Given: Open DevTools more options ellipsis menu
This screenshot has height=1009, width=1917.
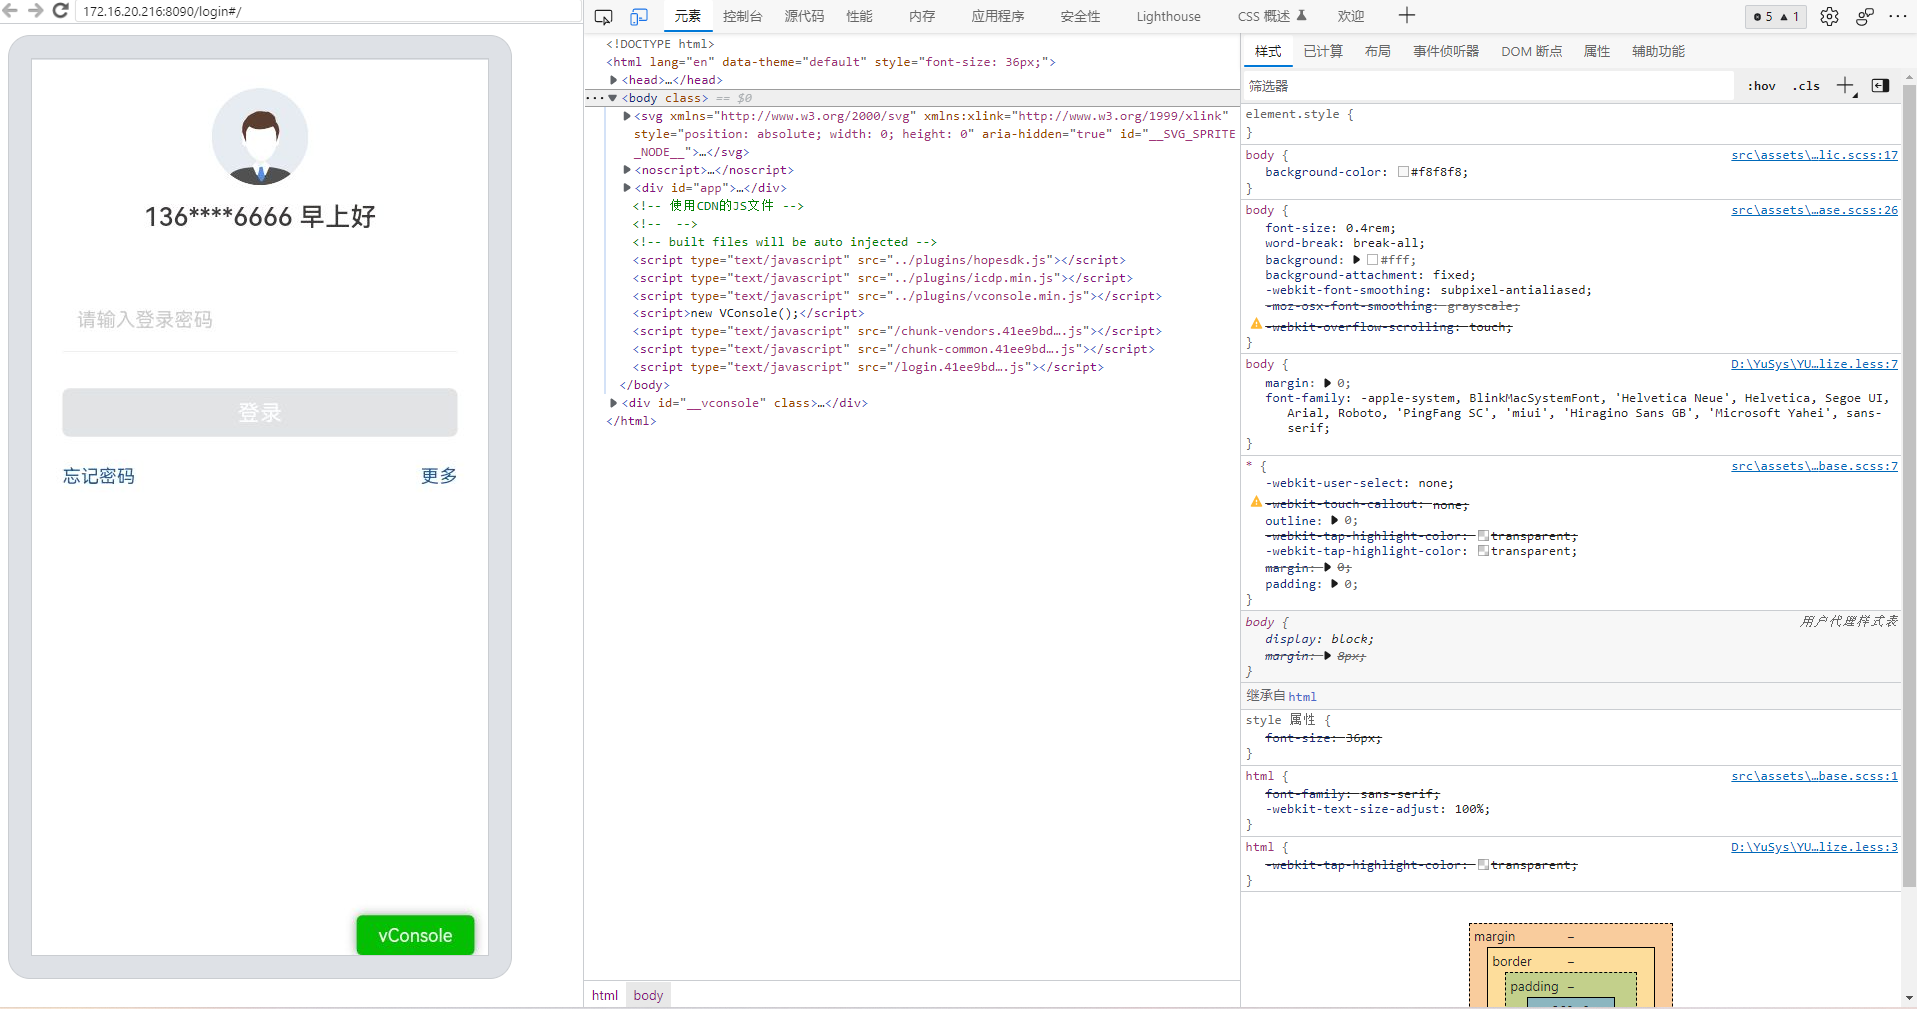Looking at the screenshot, I should 1898,16.
